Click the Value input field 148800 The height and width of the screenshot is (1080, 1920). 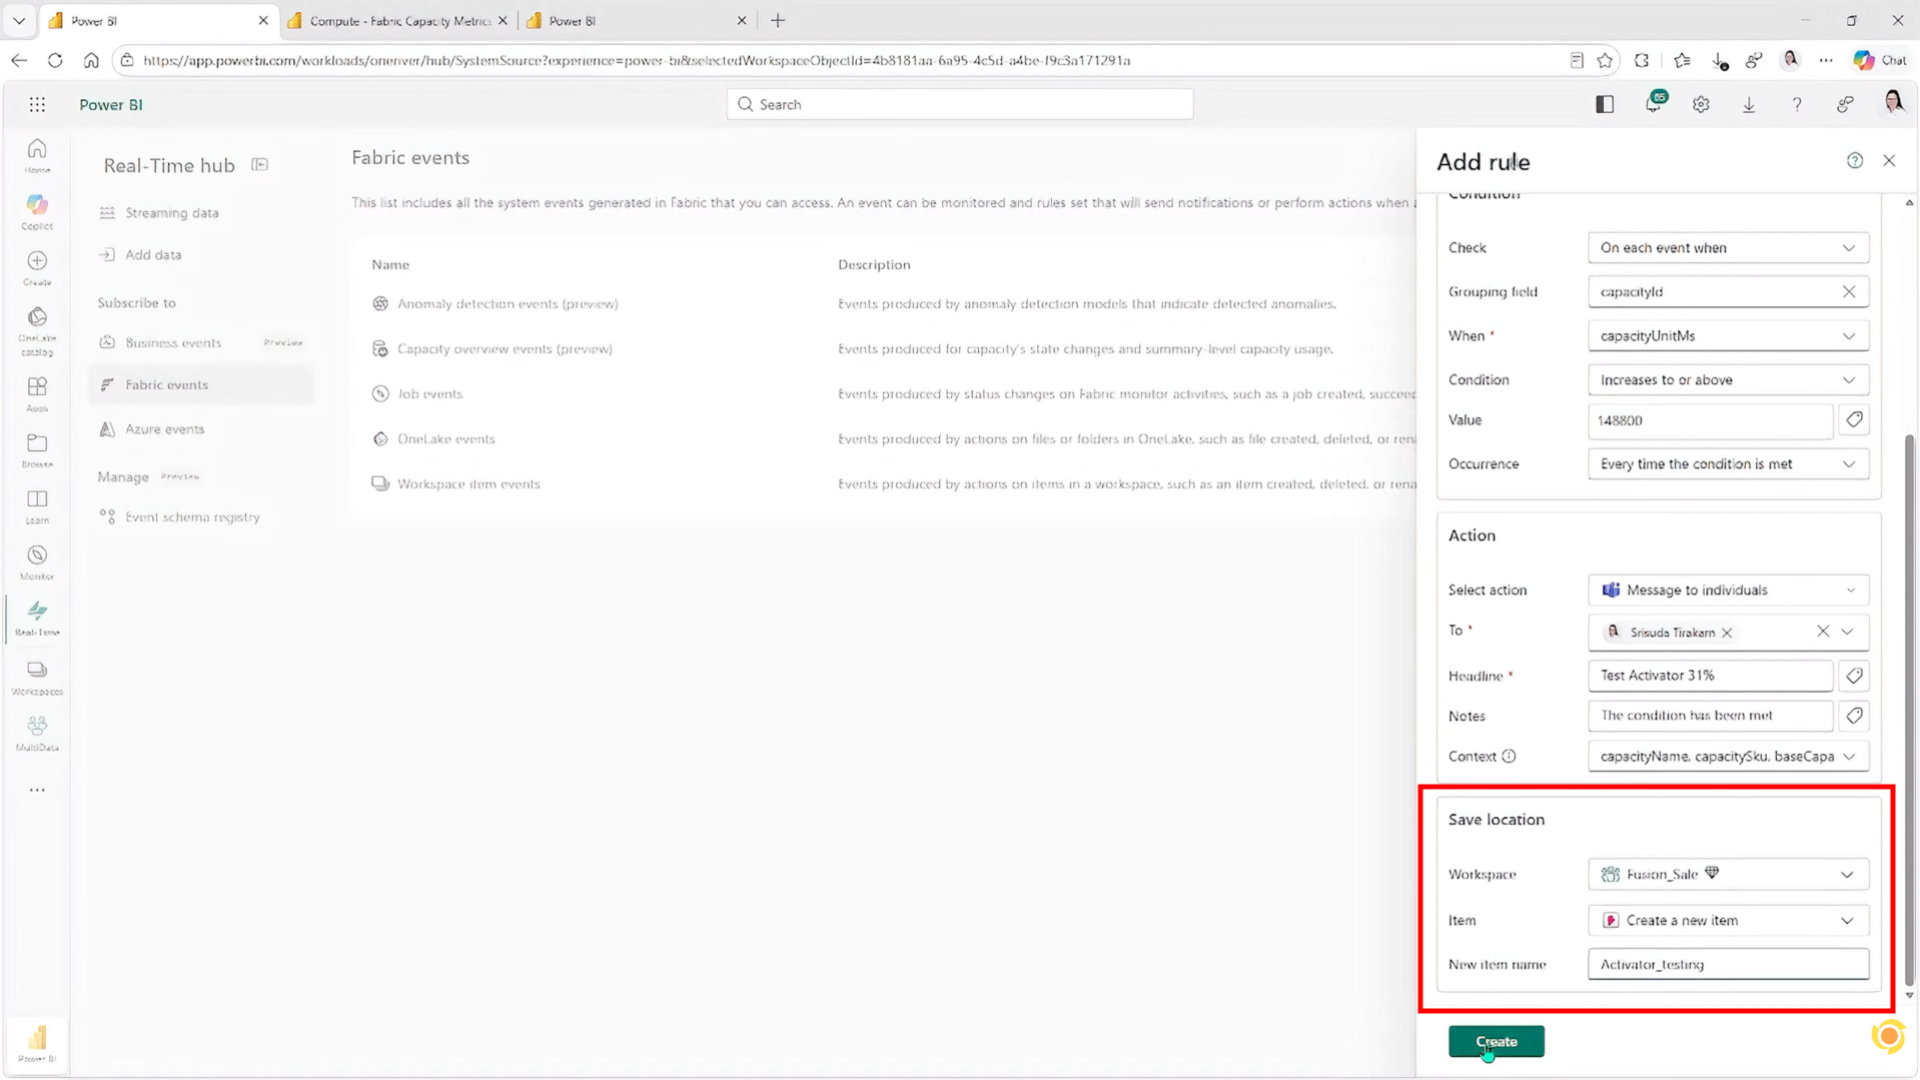pyautogui.click(x=1710, y=420)
